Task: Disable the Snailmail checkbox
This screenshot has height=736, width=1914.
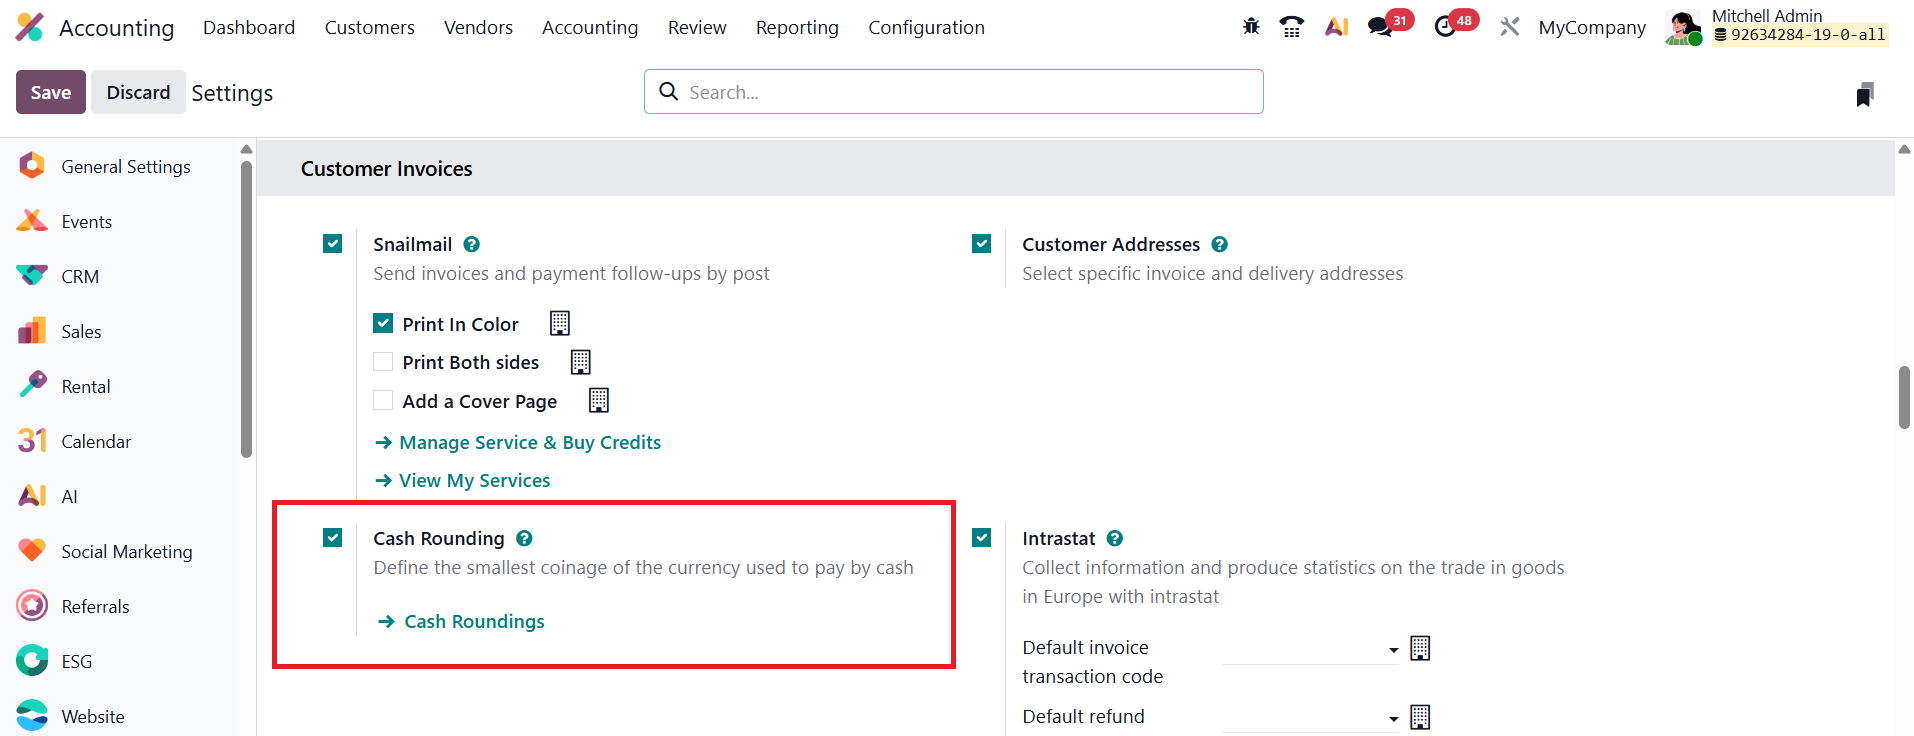Action: (x=333, y=244)
